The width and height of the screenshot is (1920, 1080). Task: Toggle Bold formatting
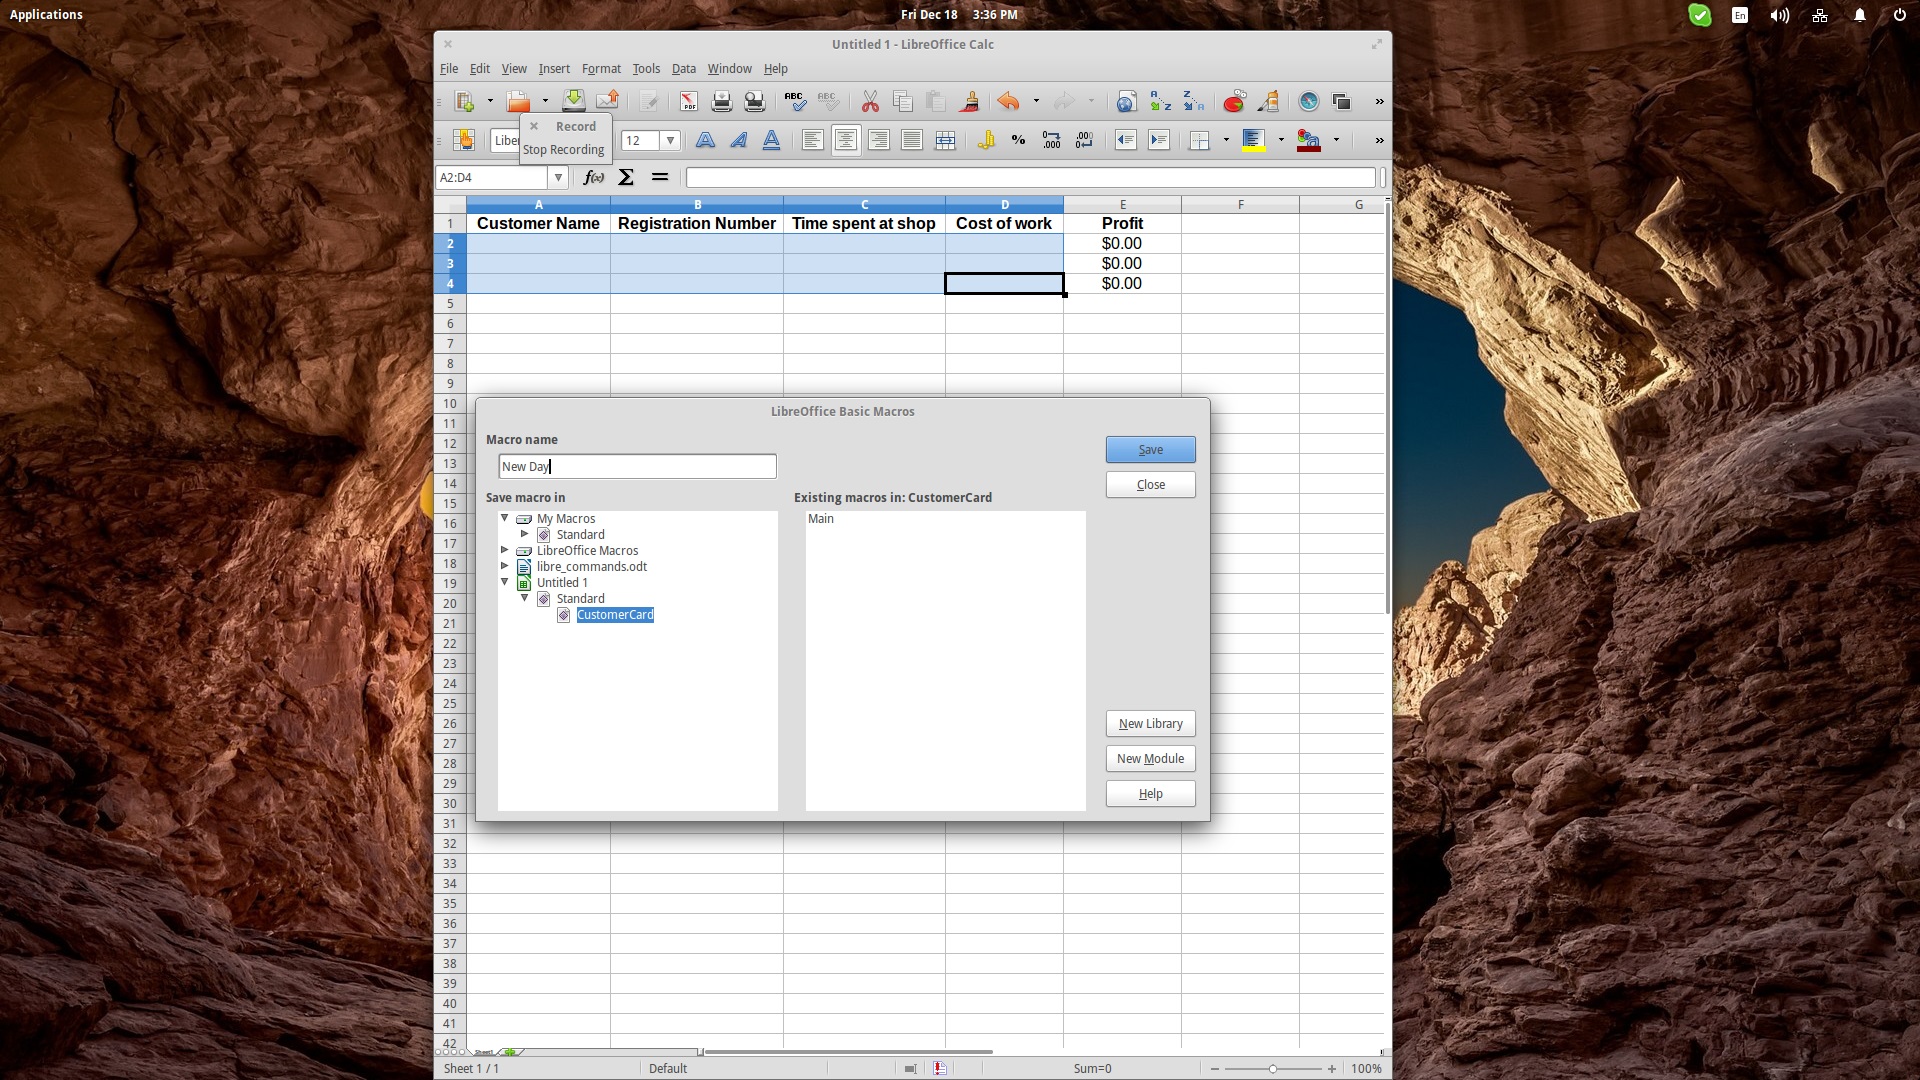(705, 140)
